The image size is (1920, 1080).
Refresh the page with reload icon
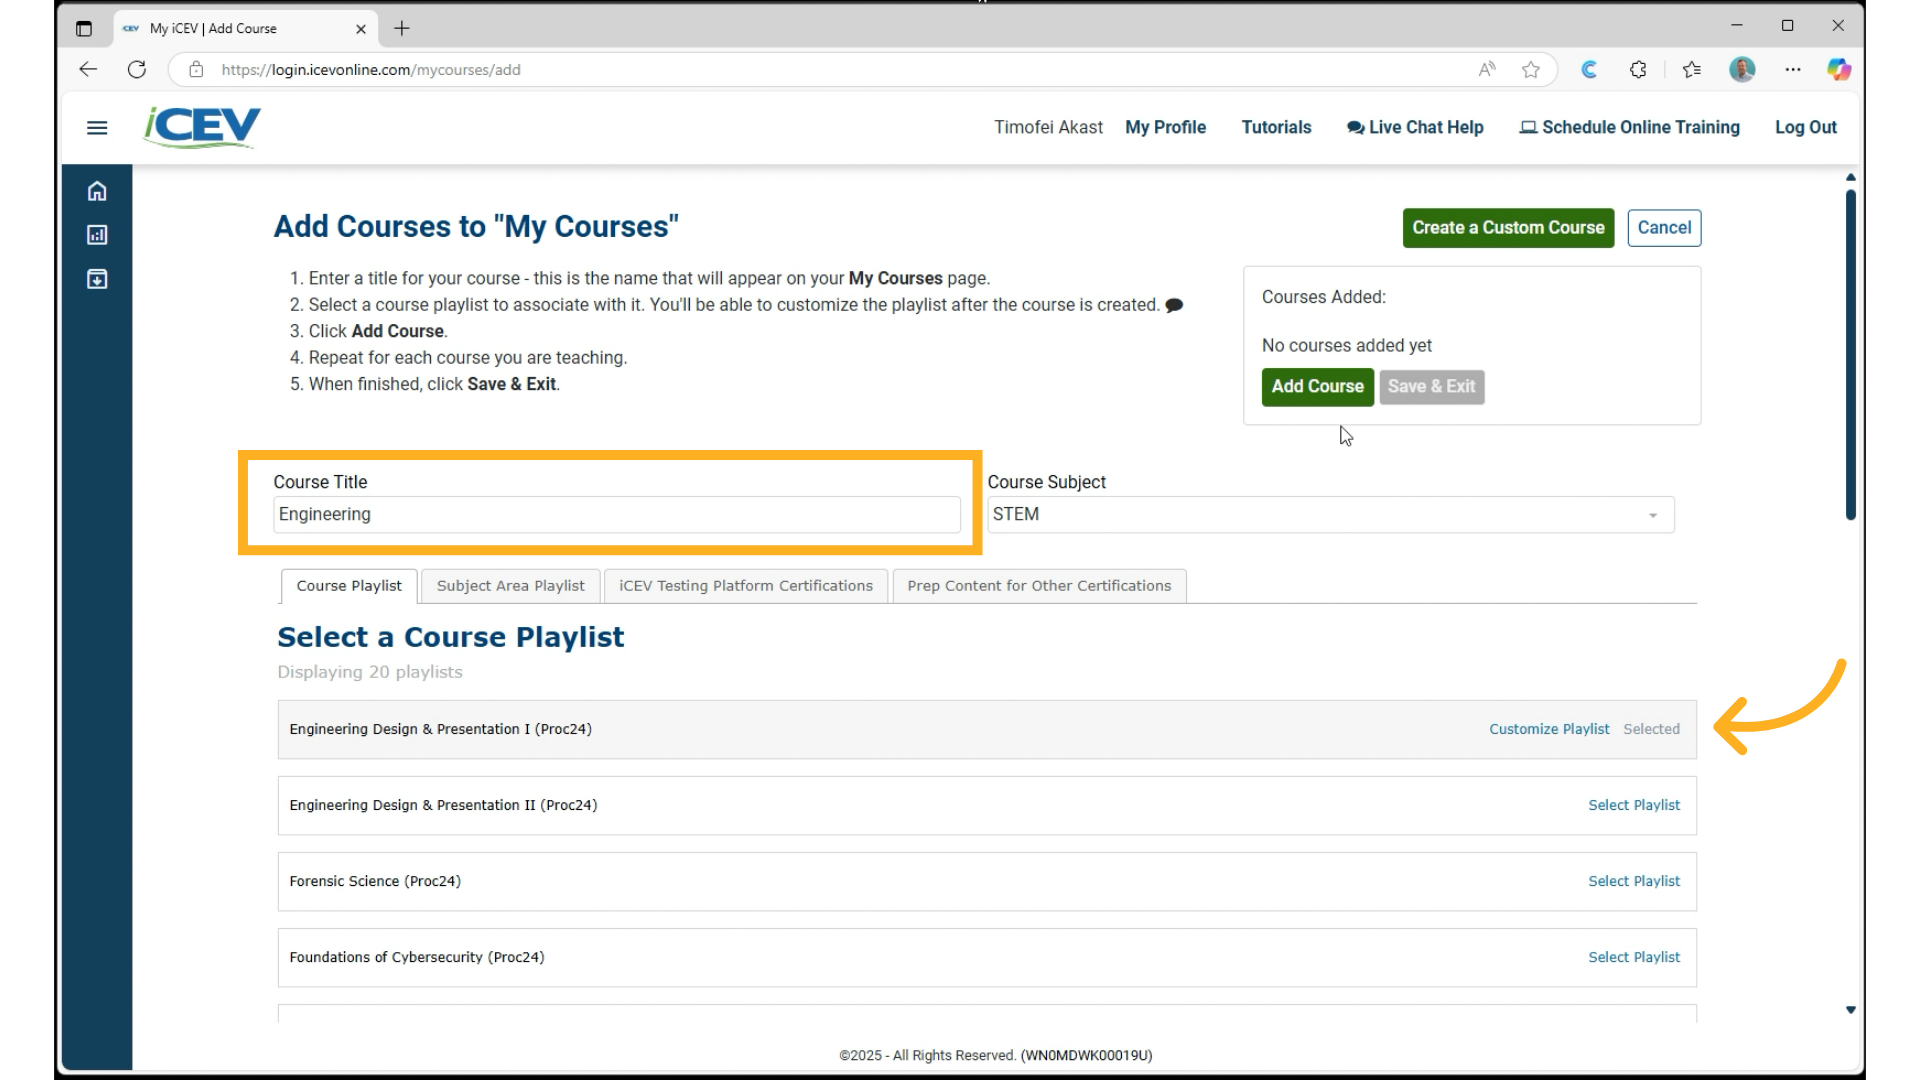[x=137, y=69]
